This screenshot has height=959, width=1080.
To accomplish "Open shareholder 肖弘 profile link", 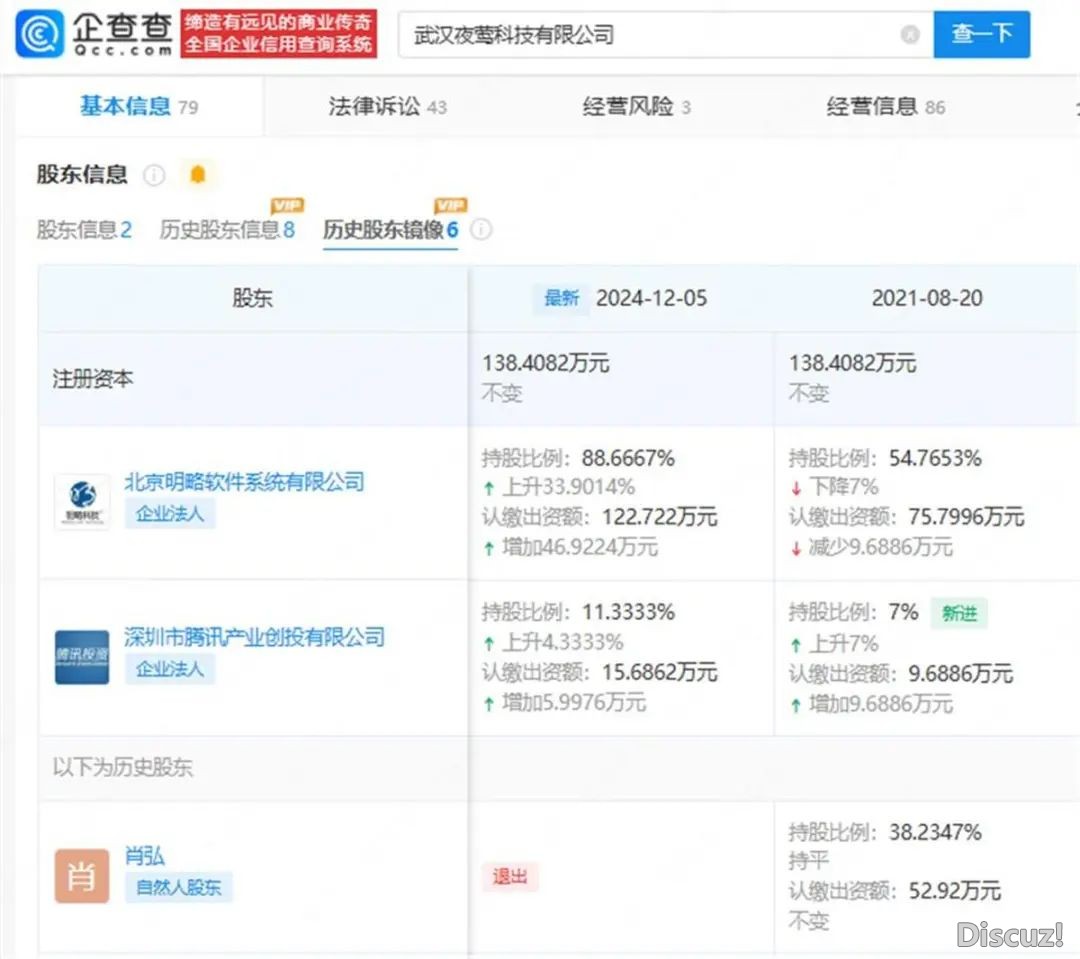I will tap(145, 856).
